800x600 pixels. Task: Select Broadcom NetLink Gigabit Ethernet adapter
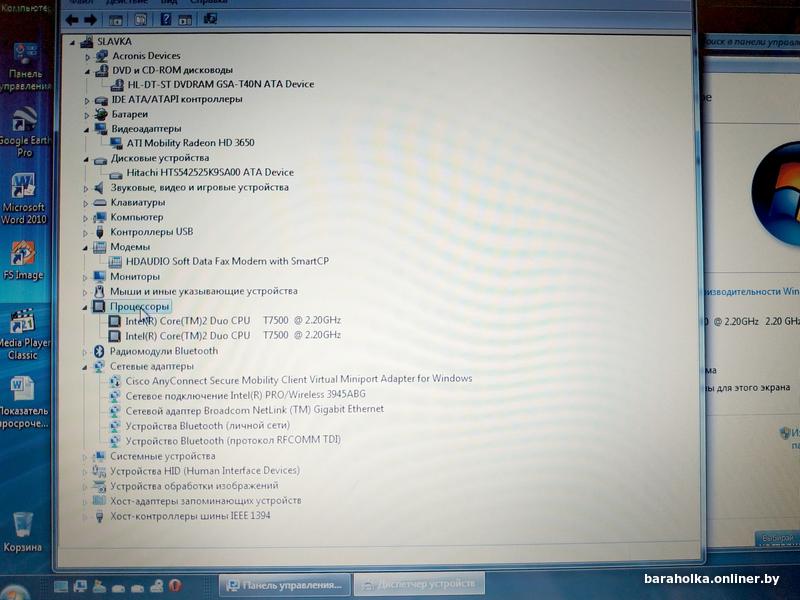[255, 410]
